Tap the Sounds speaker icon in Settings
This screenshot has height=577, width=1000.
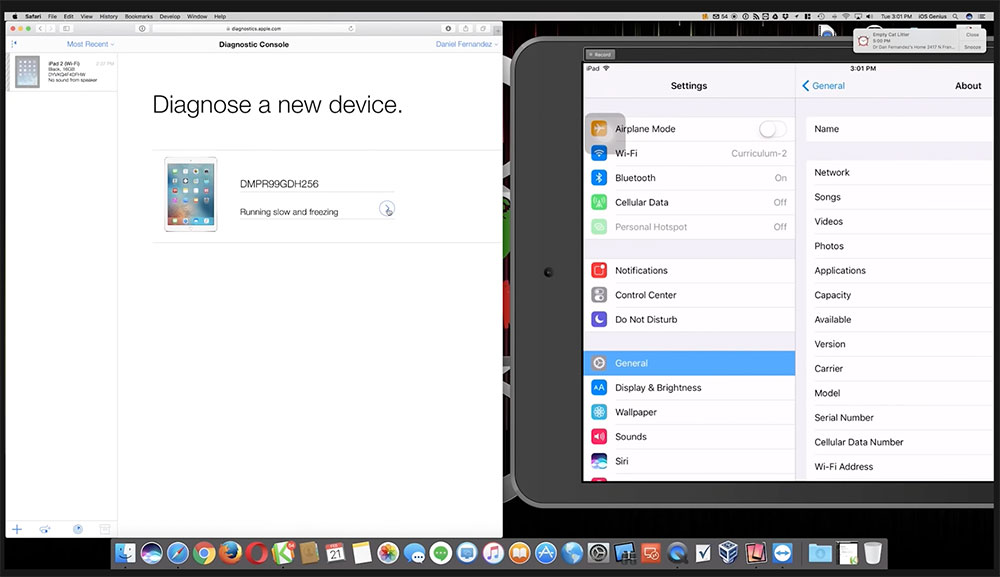pos(599,437)
